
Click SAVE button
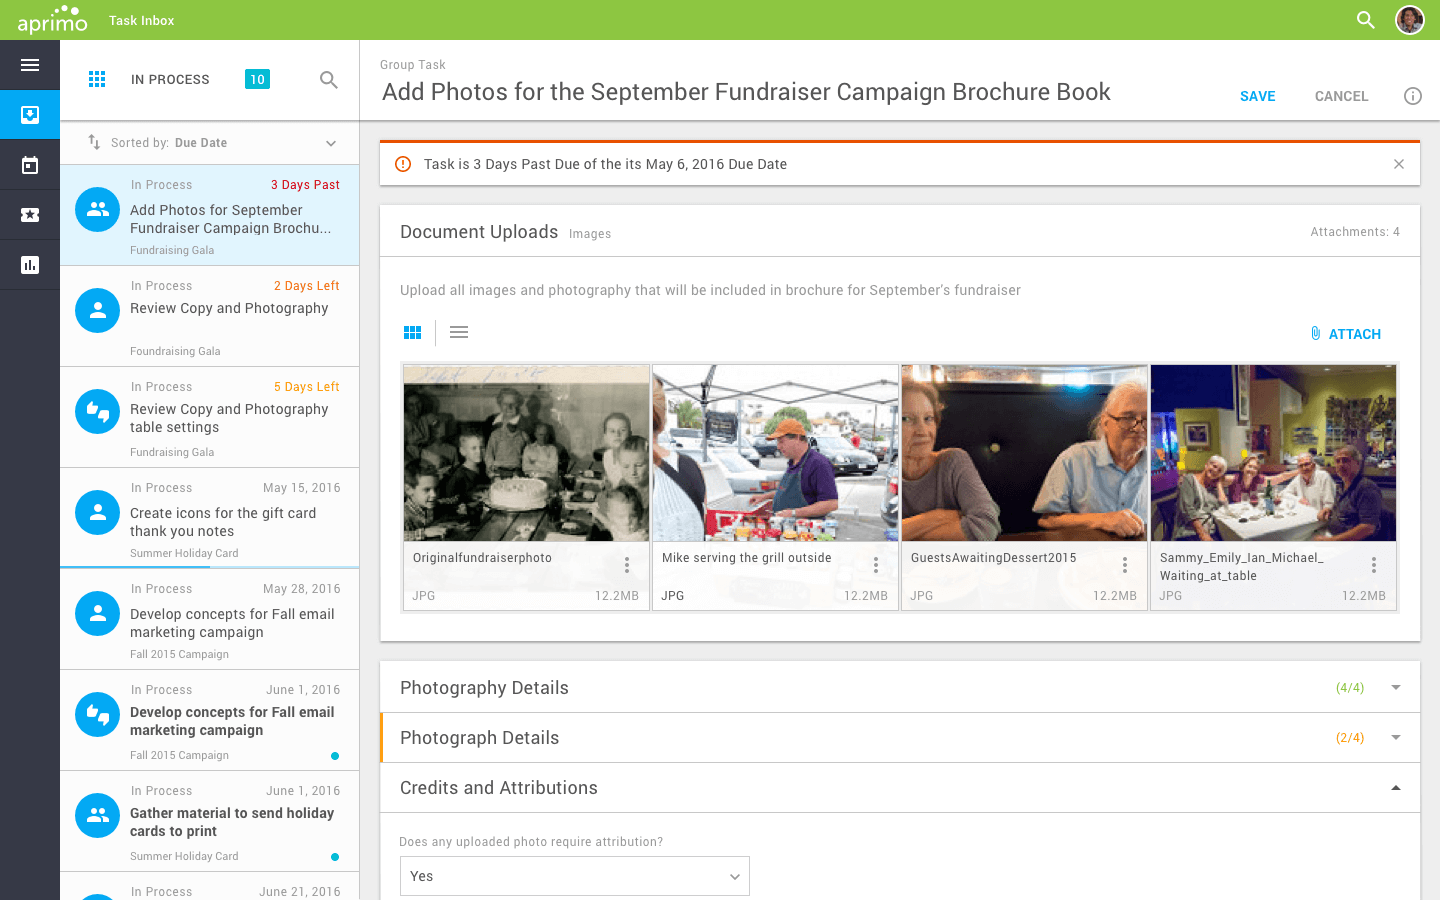click(x=1258, y=96)
